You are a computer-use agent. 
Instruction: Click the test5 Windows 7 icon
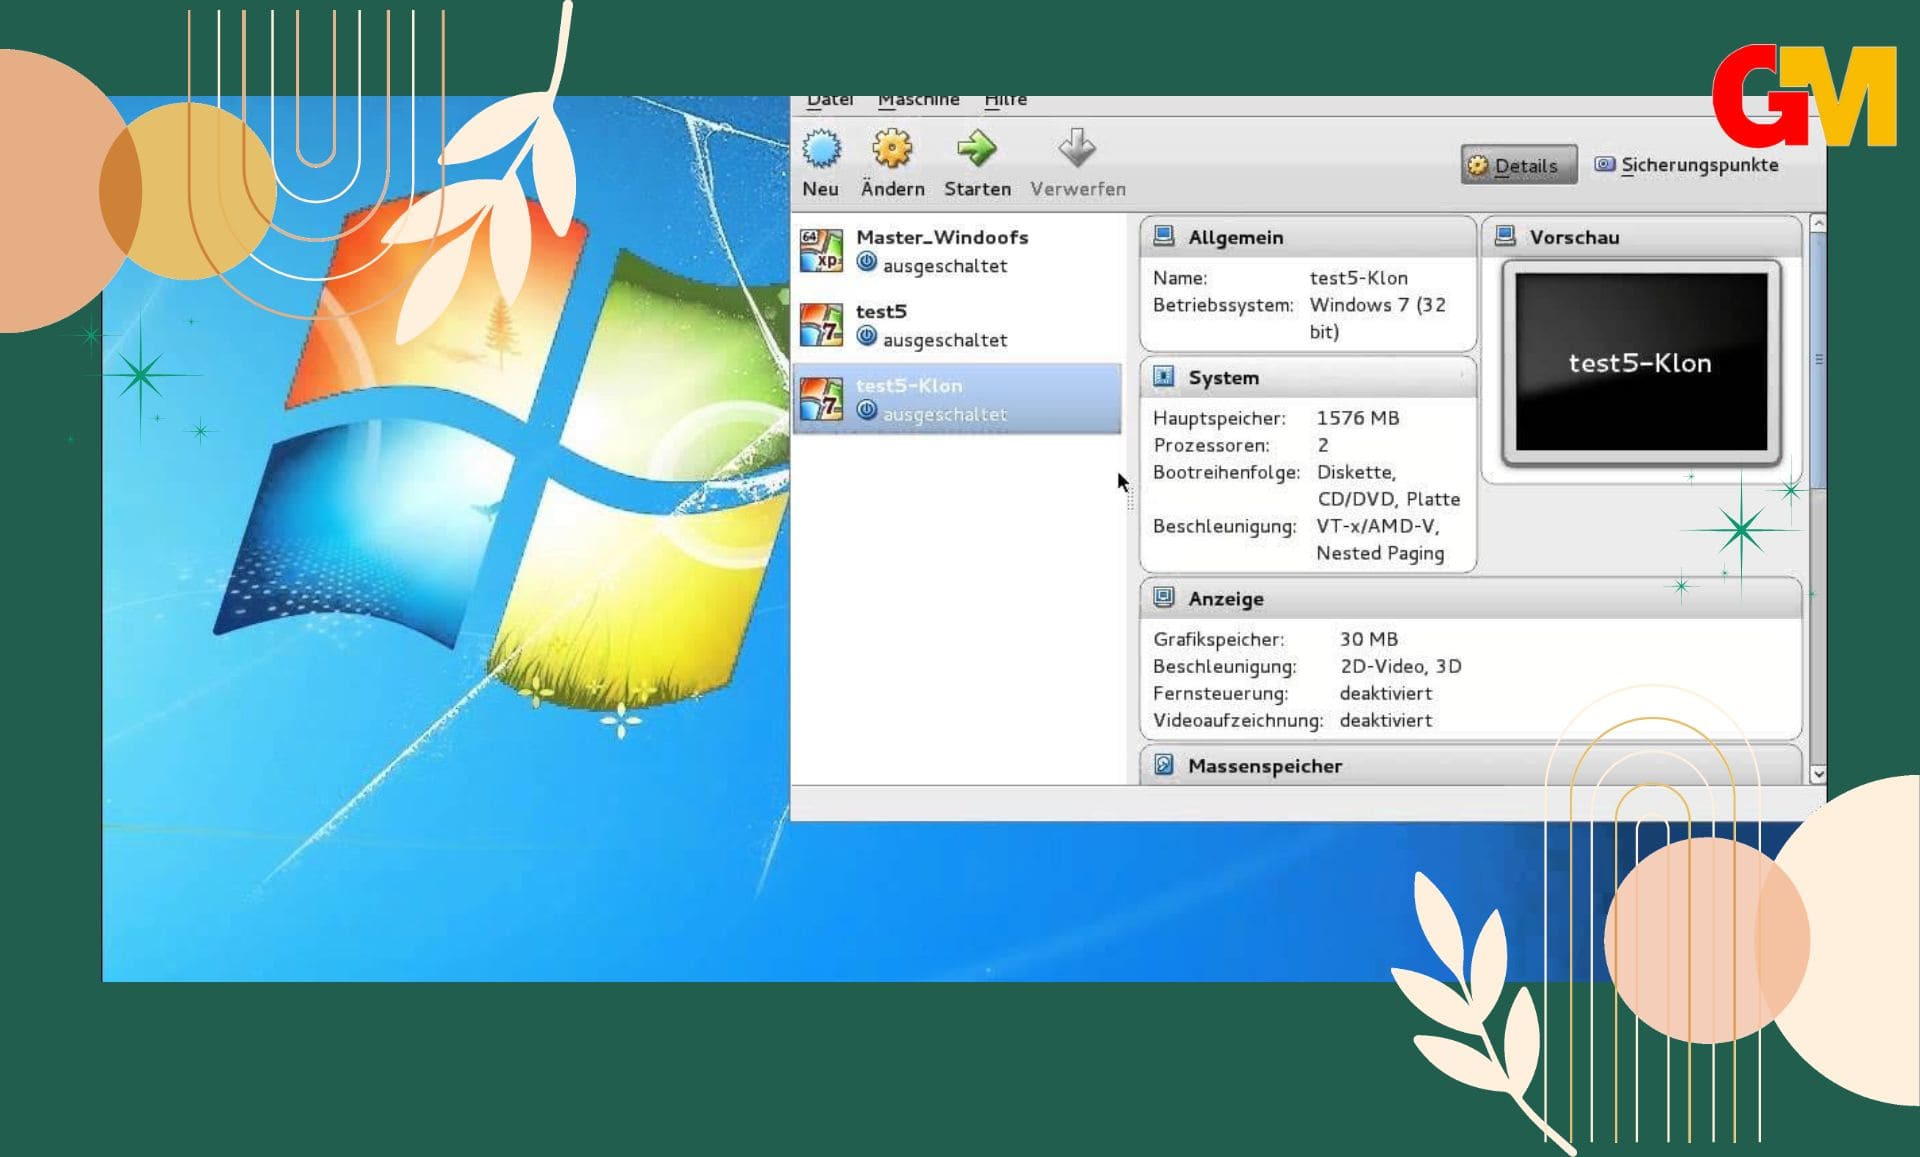(x=822, y=325)
